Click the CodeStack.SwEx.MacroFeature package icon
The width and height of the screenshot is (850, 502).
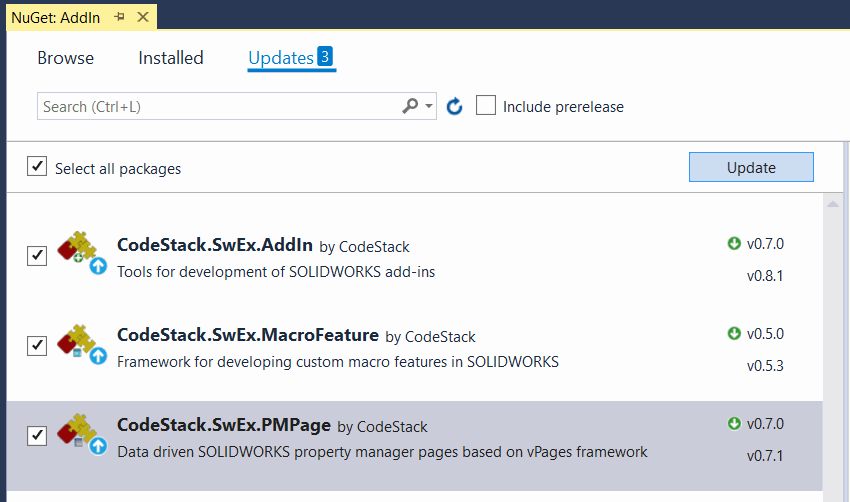tap(82, 344)
